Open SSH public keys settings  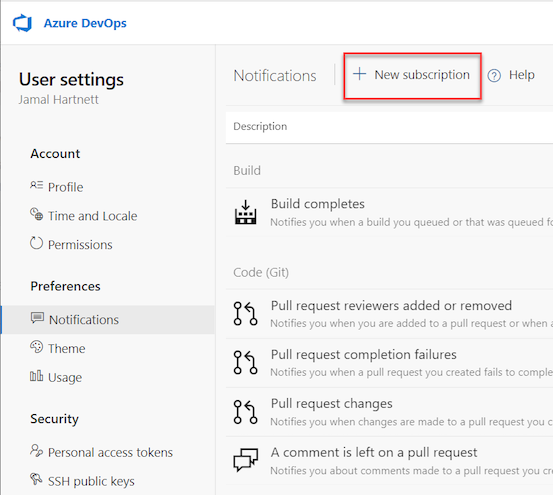(x=91, y=482)
